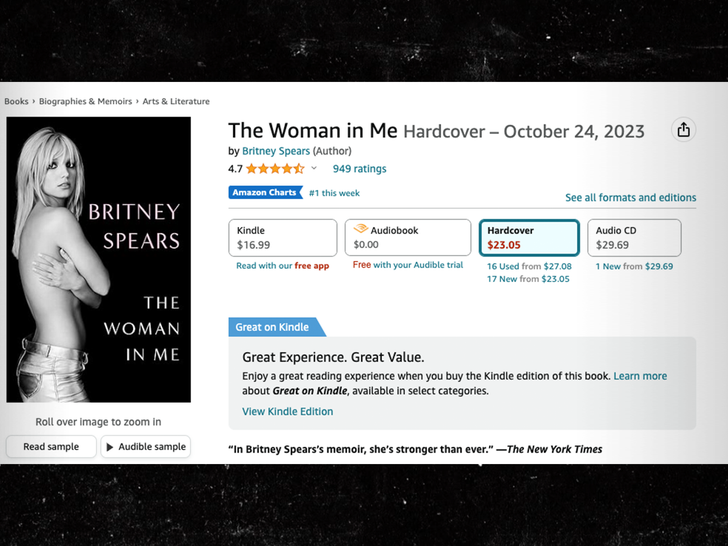The image size is (728, 546).
Task: Open the Read sample button
Action: click(x=51, y=447)
